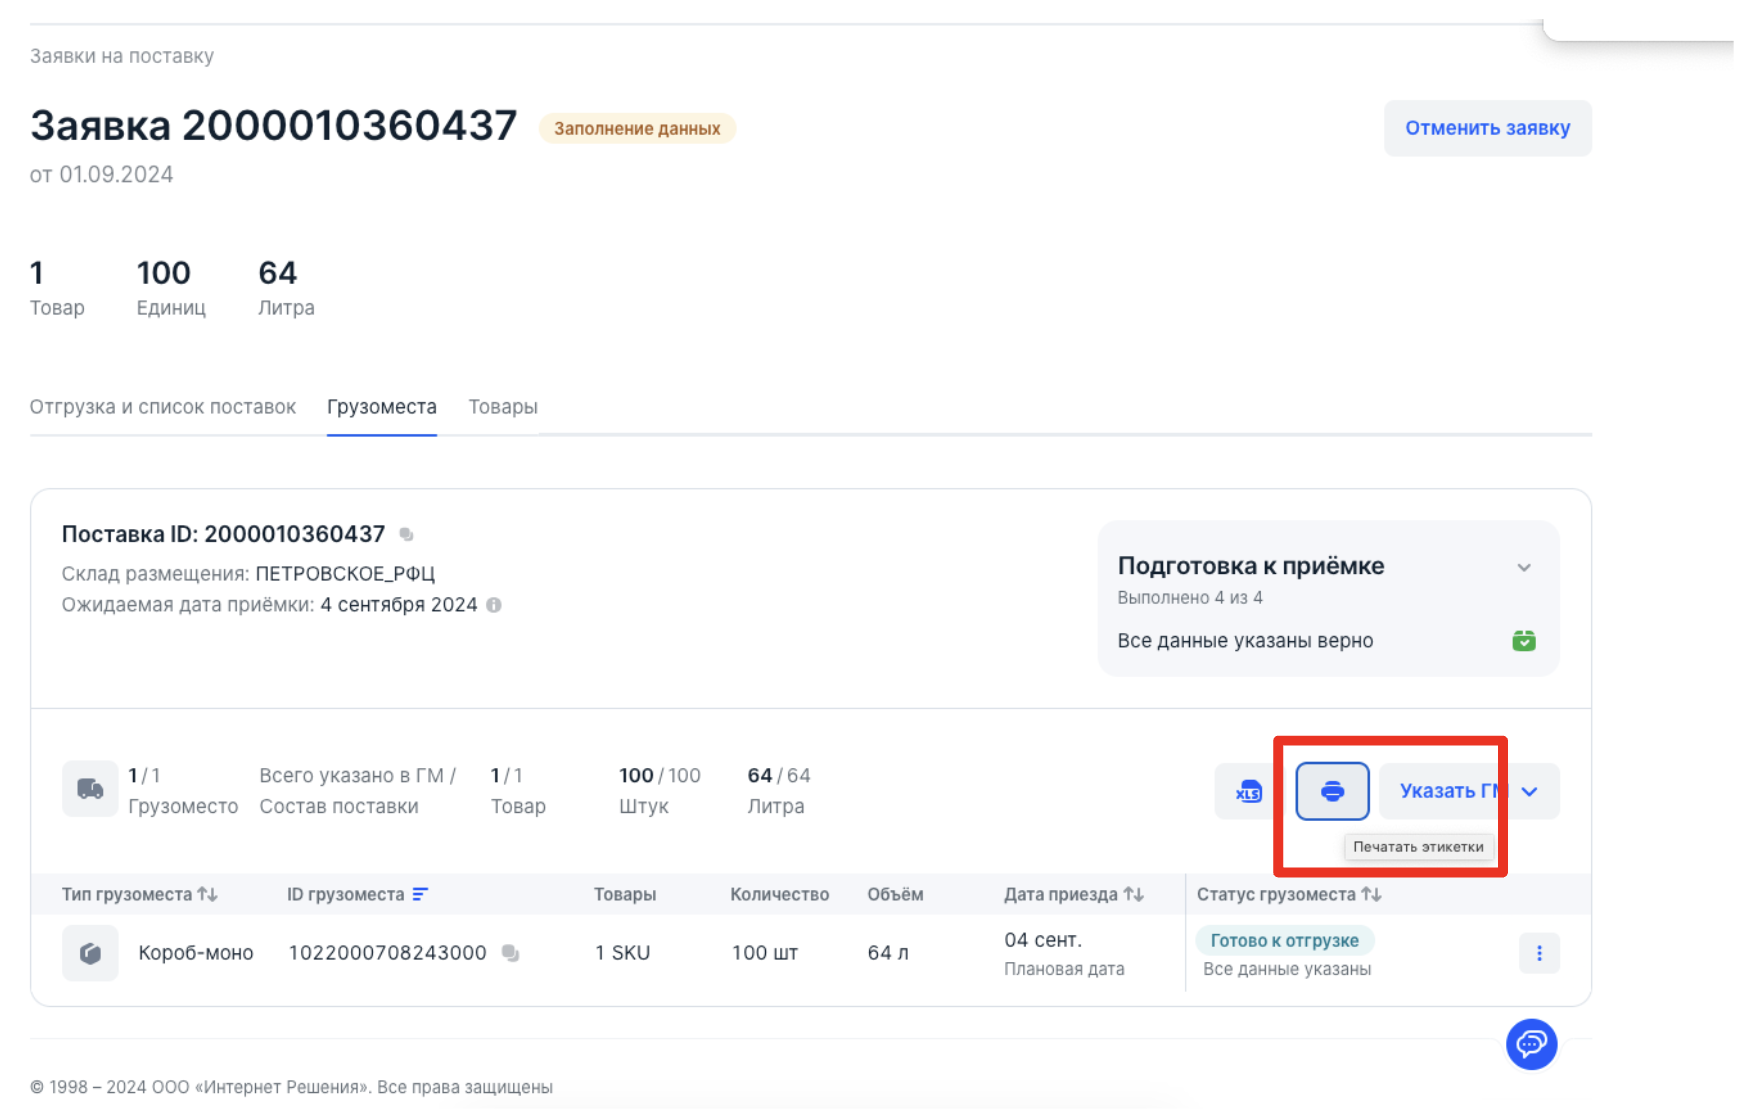Click warehouse name ПЕТРОВСКОЕ_РФЦ
The width and height of the screenshot is (1748, 1112).
[x=345, y=574]
